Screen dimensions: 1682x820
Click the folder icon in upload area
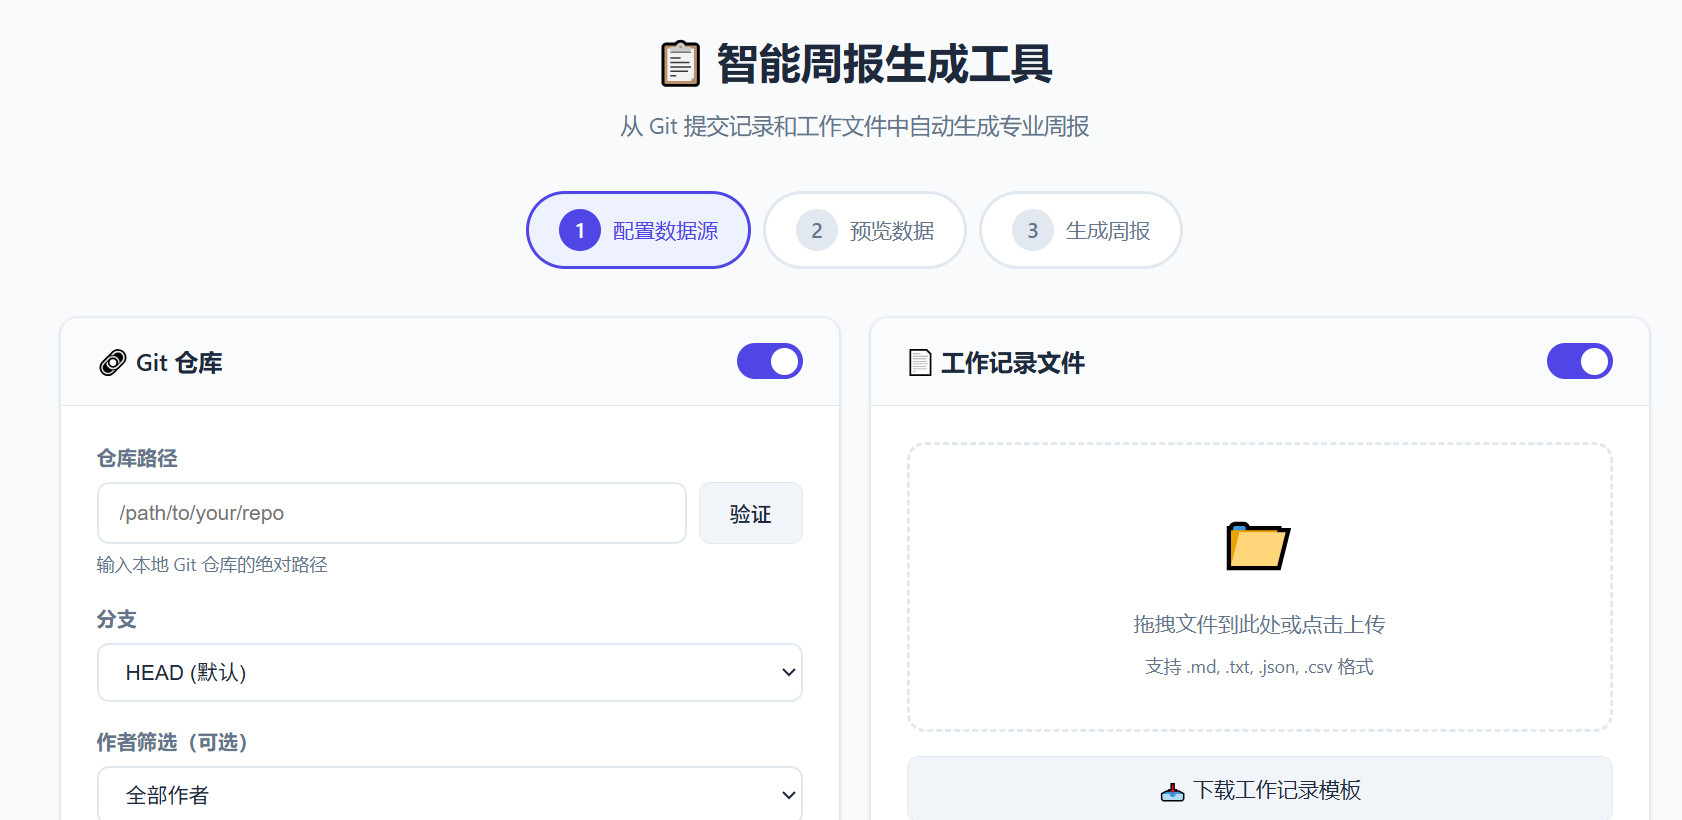pos(1258,546)
